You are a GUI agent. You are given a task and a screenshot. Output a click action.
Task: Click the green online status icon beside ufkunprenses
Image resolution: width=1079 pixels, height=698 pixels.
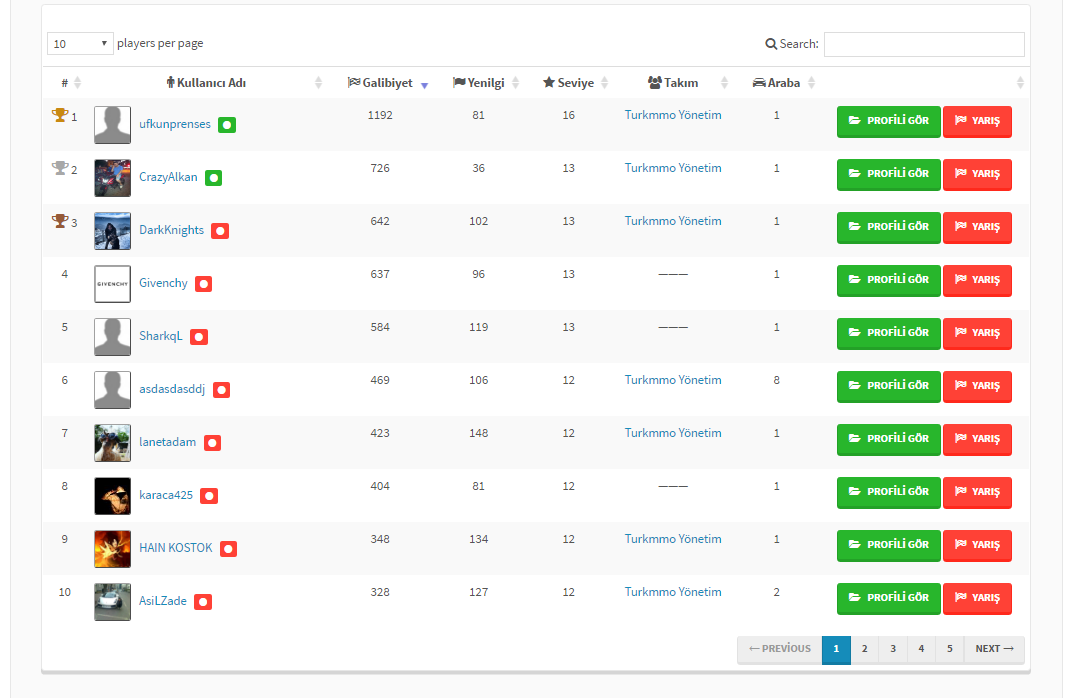coord(227,125)
